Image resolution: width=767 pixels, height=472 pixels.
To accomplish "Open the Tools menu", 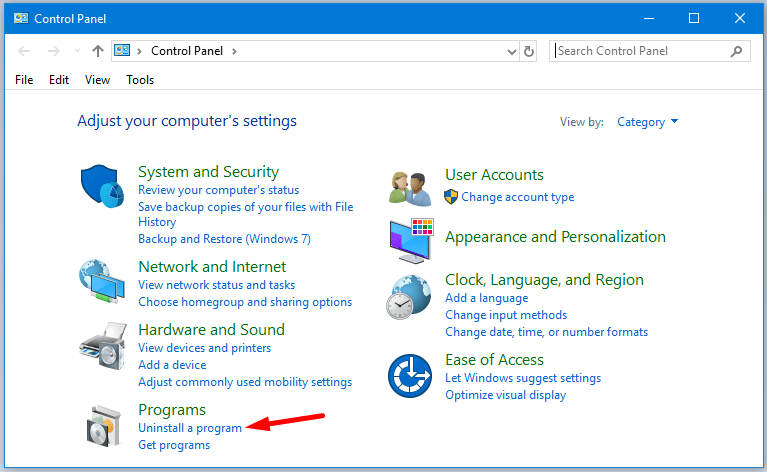I will click(x=140, y=80).
